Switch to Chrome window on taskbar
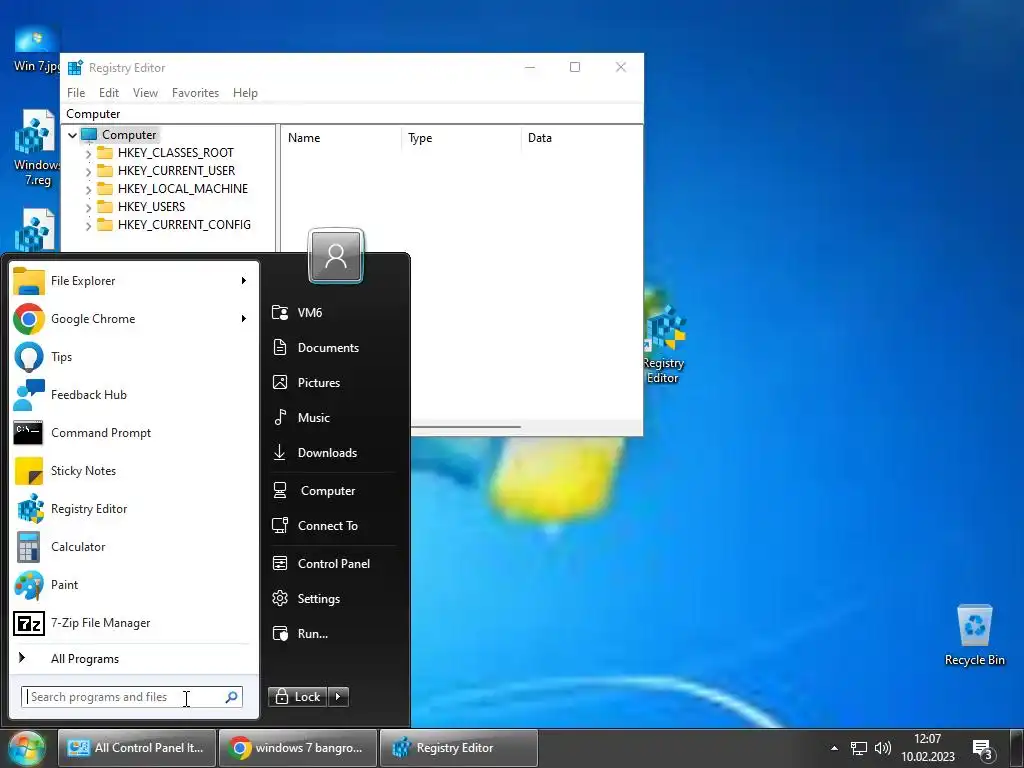Viewport: 1024px width, 768px height. click(x=297, y=748)
